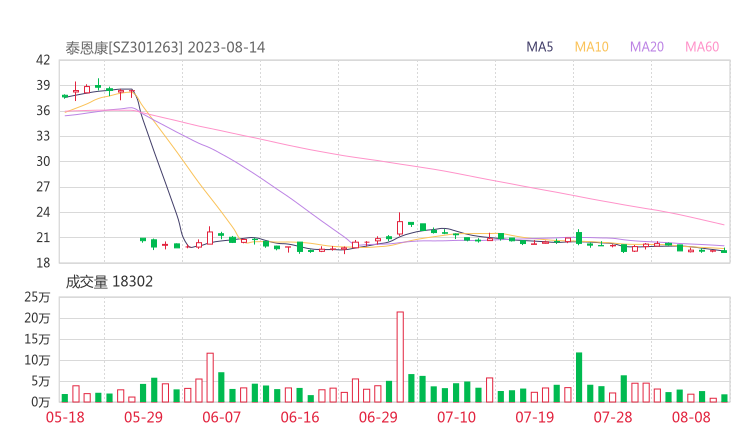Click the 5万 volume axis value
Screen dimensions: 740x440
(x=40, y=381)
